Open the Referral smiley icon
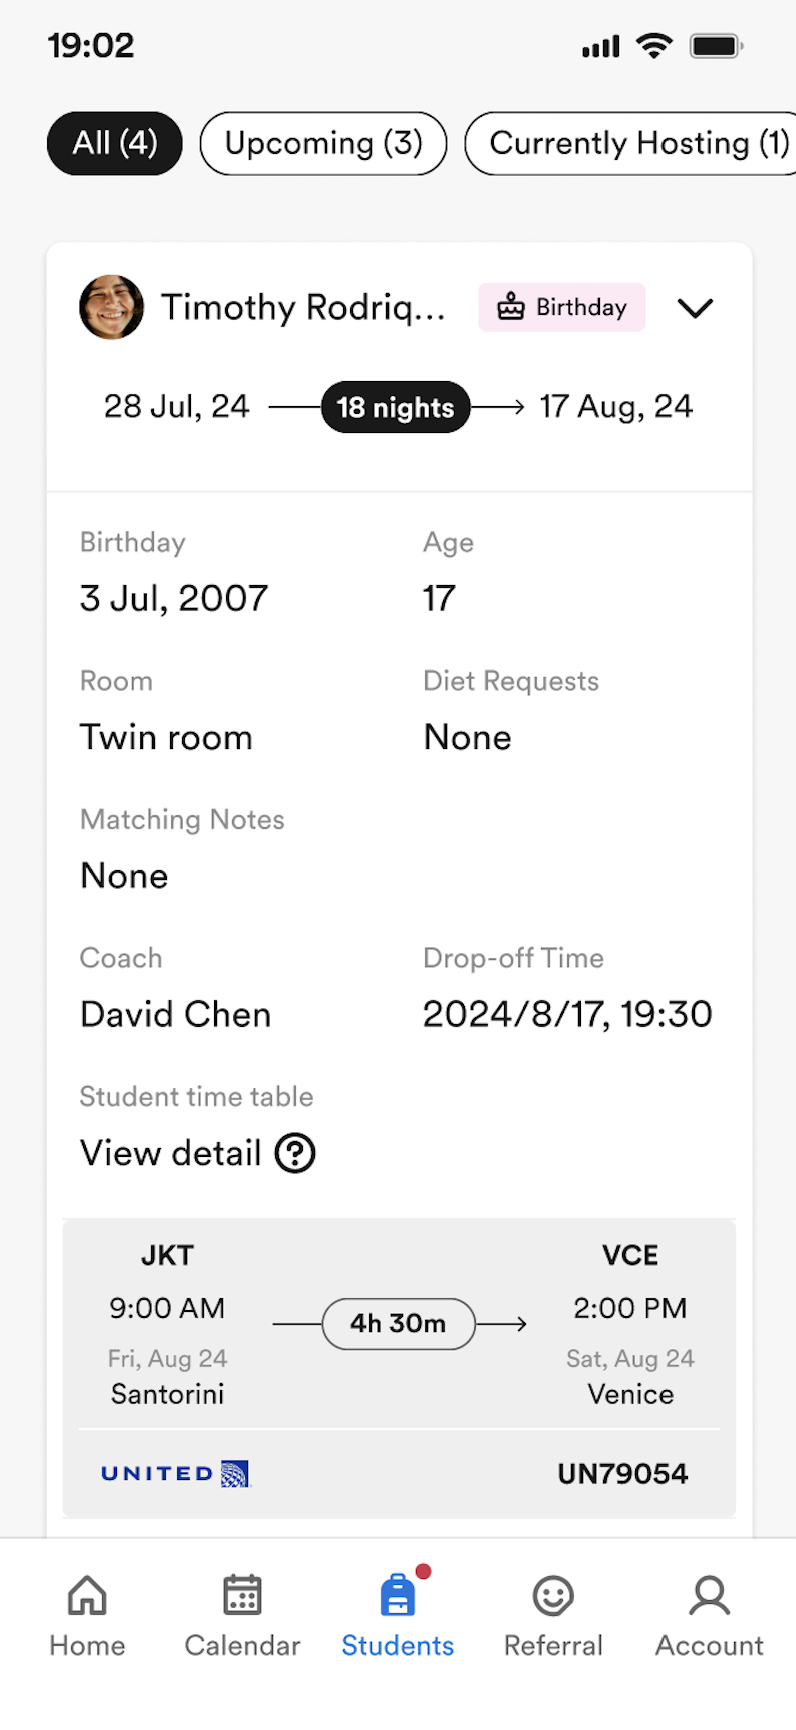The width and height of the screenshot is (796, 1730). [553, 1596]
